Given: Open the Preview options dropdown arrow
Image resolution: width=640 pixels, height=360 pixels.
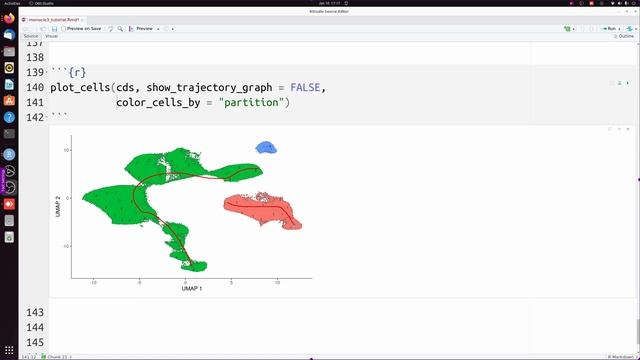Looking at the screenshot, I should 158,29.
